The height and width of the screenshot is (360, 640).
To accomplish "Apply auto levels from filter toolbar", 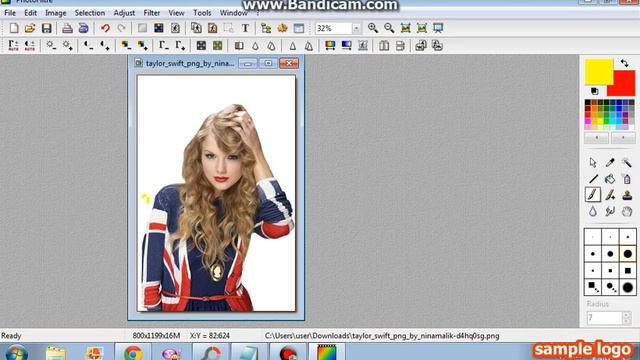I will coord(13,45).
